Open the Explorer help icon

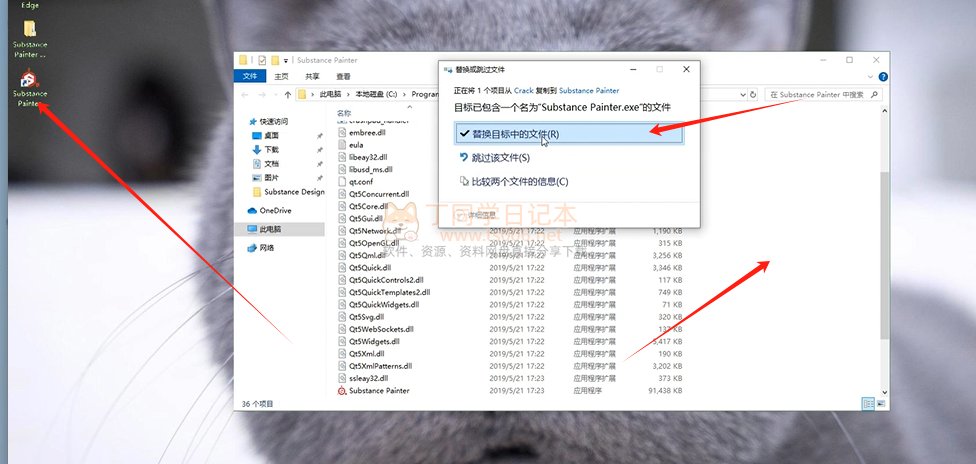[x=883, y=77]
